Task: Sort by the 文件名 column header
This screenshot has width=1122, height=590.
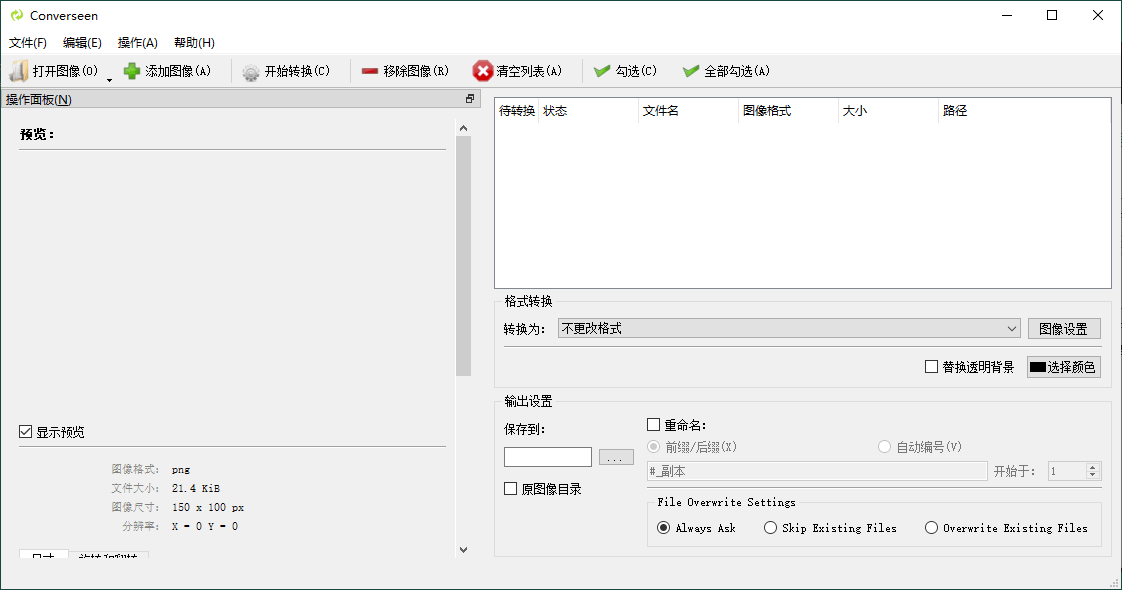Action: pyautogui.click(x=688, y=111)
